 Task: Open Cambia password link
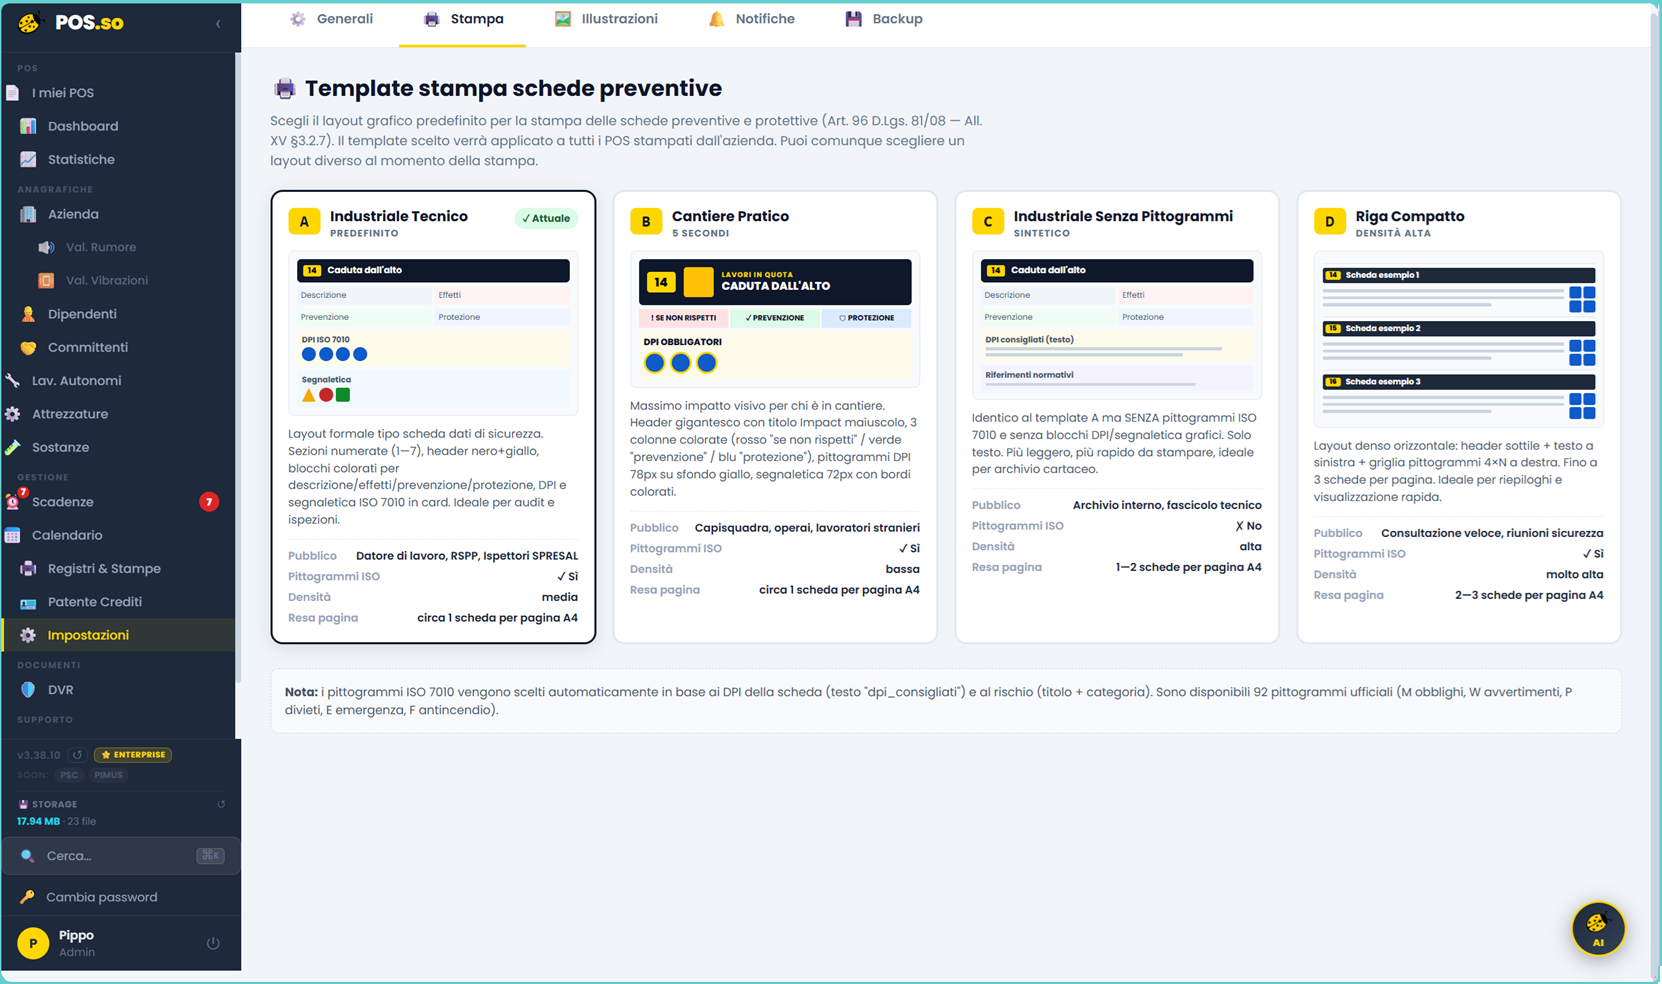click(102, 897)
